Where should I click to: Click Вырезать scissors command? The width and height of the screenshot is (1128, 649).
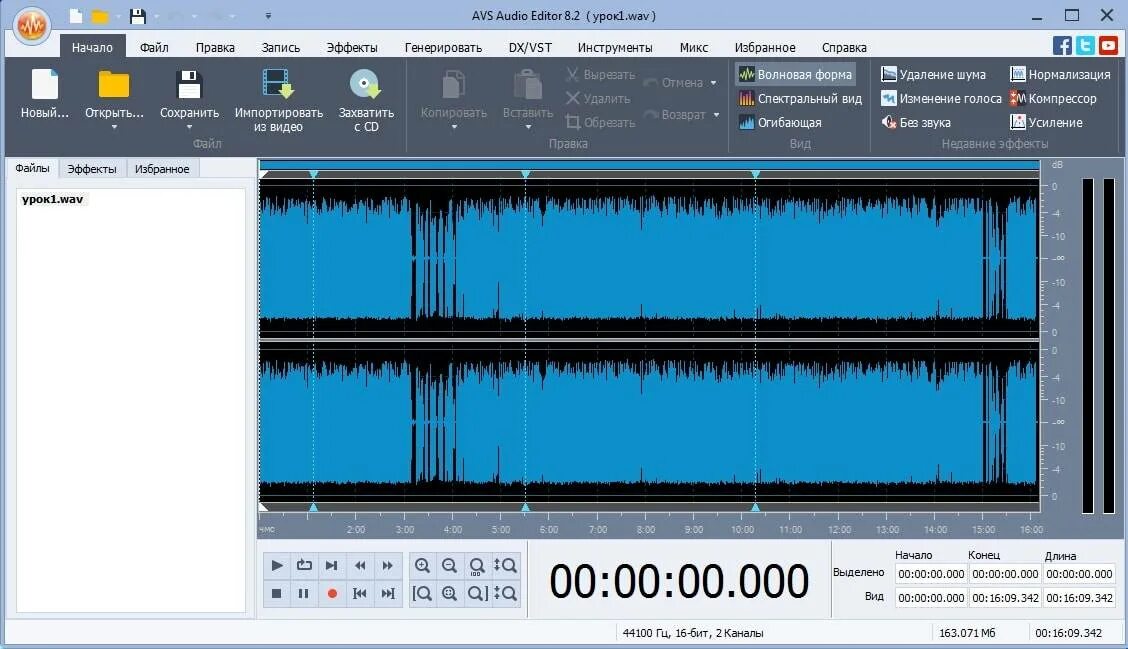[x=600, y=74]
